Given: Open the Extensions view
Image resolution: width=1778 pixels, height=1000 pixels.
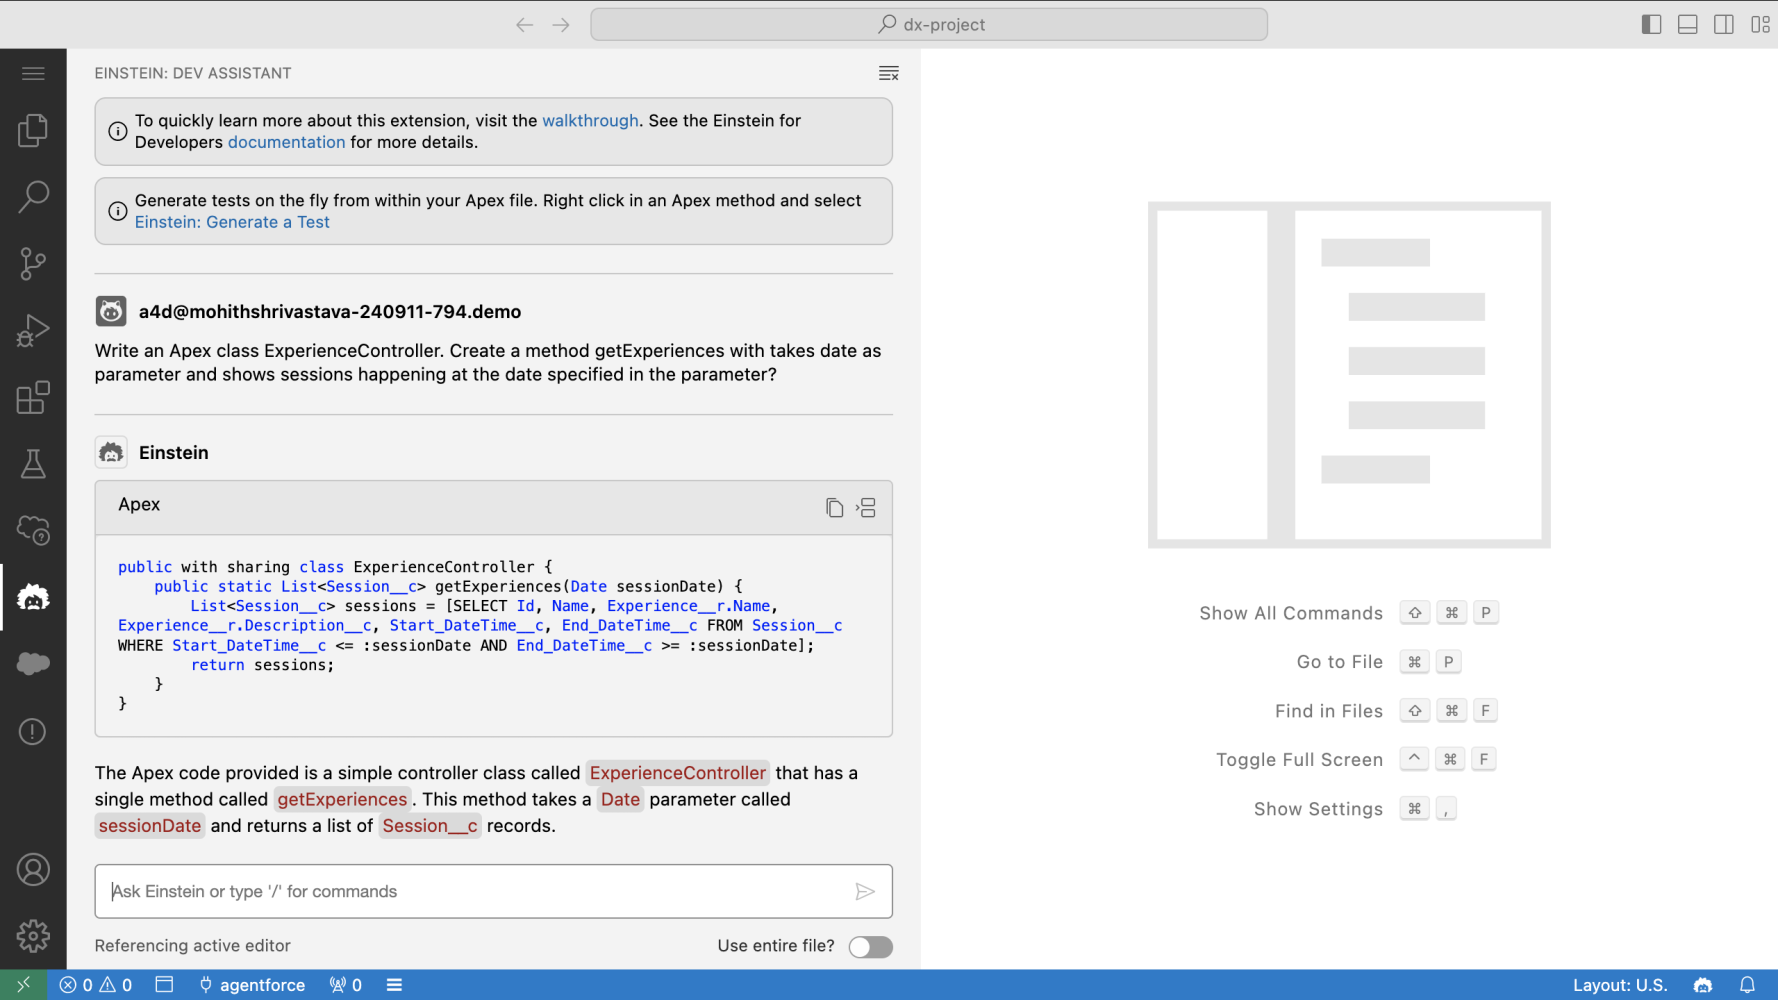Looking at the screenshot, I should point(33,398).
